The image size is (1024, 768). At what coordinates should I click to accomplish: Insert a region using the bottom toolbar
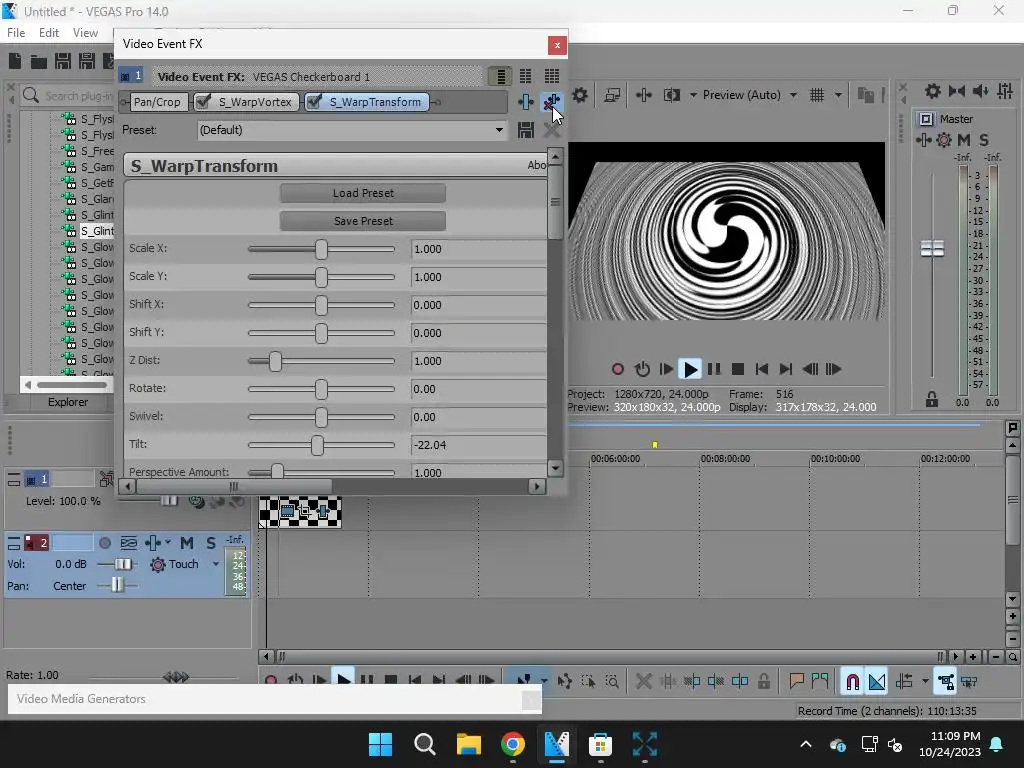[x=820, y=682]
